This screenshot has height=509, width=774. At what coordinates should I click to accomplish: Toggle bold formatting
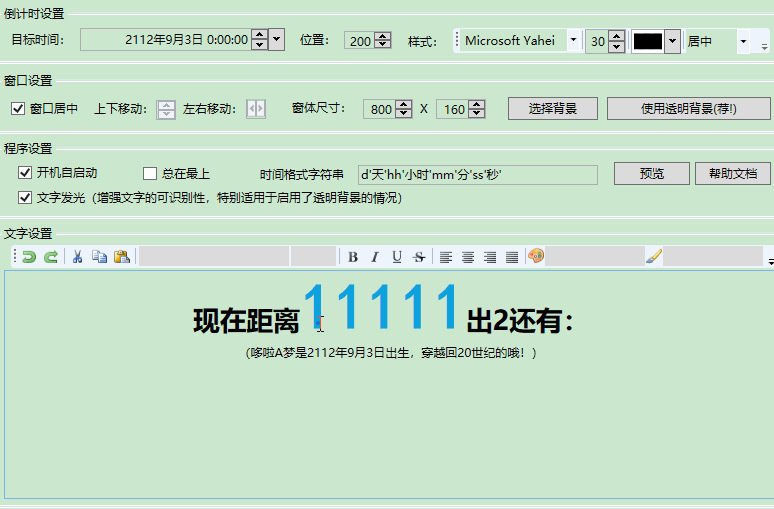(x=352, y=257)
